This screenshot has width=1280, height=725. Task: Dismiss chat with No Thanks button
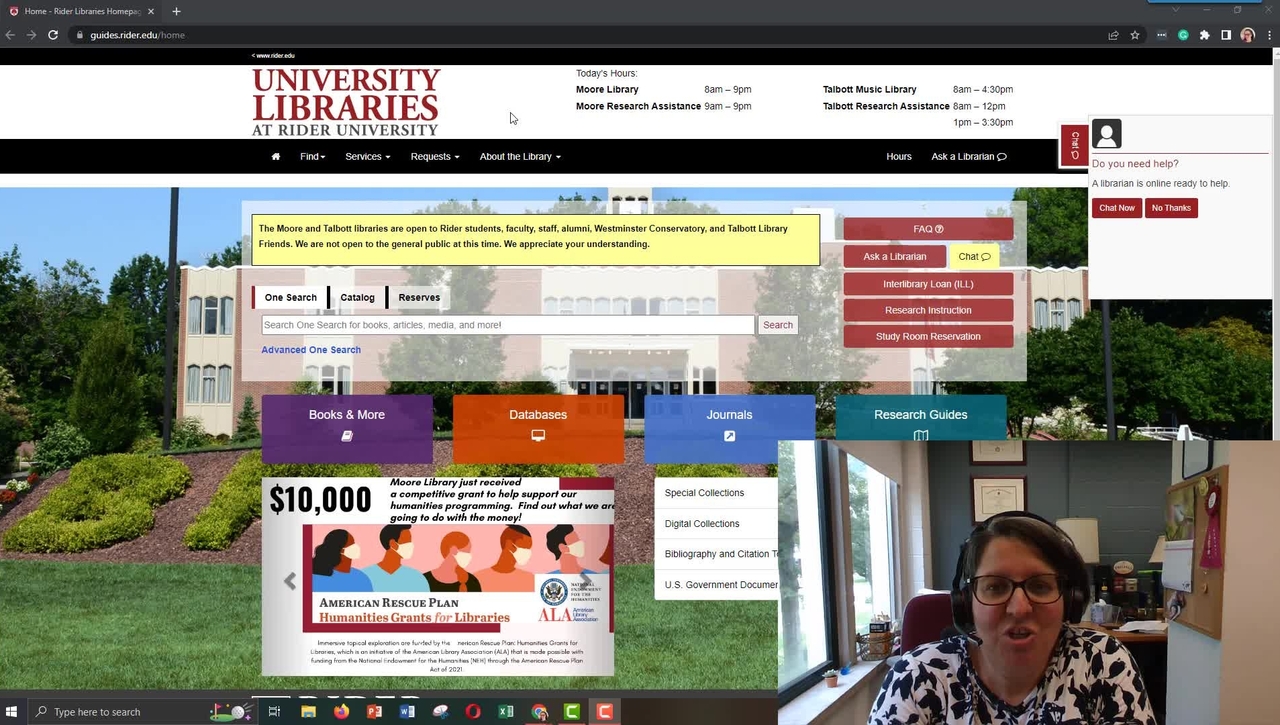pyautogui.click(x=1171, y=208)
